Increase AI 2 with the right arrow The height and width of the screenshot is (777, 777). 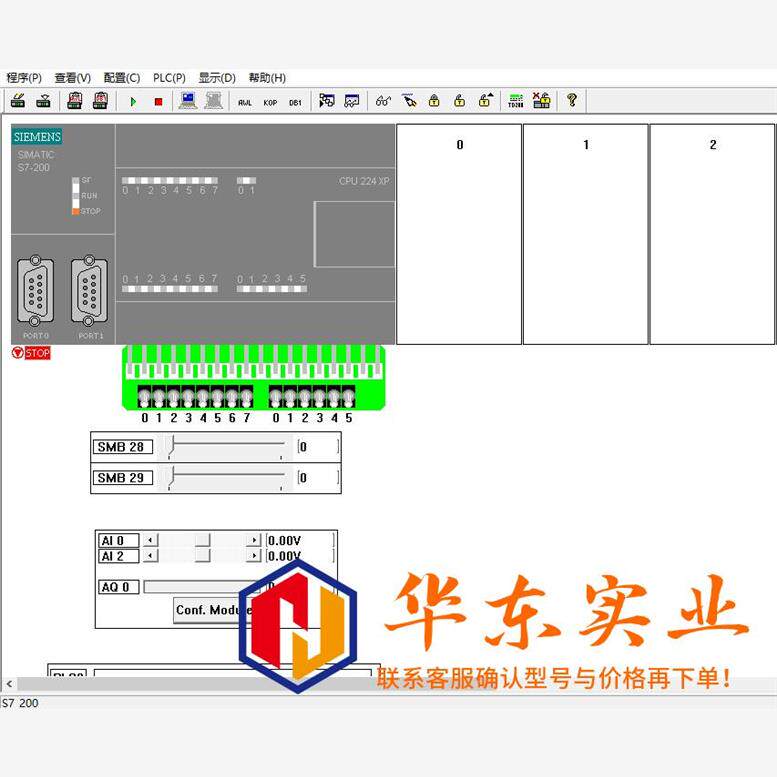254,556
